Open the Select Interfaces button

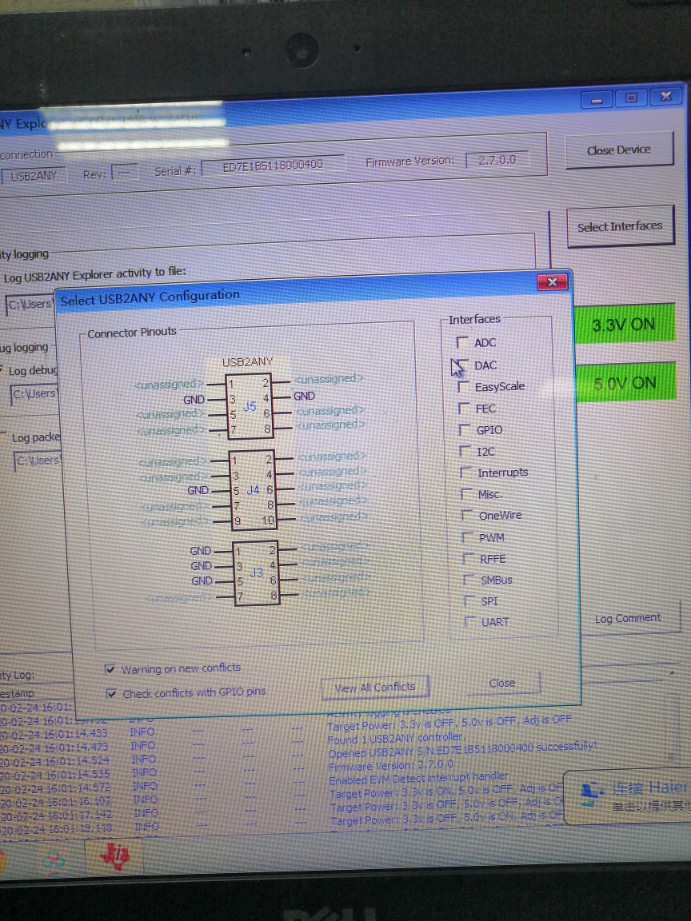(620, 226)
